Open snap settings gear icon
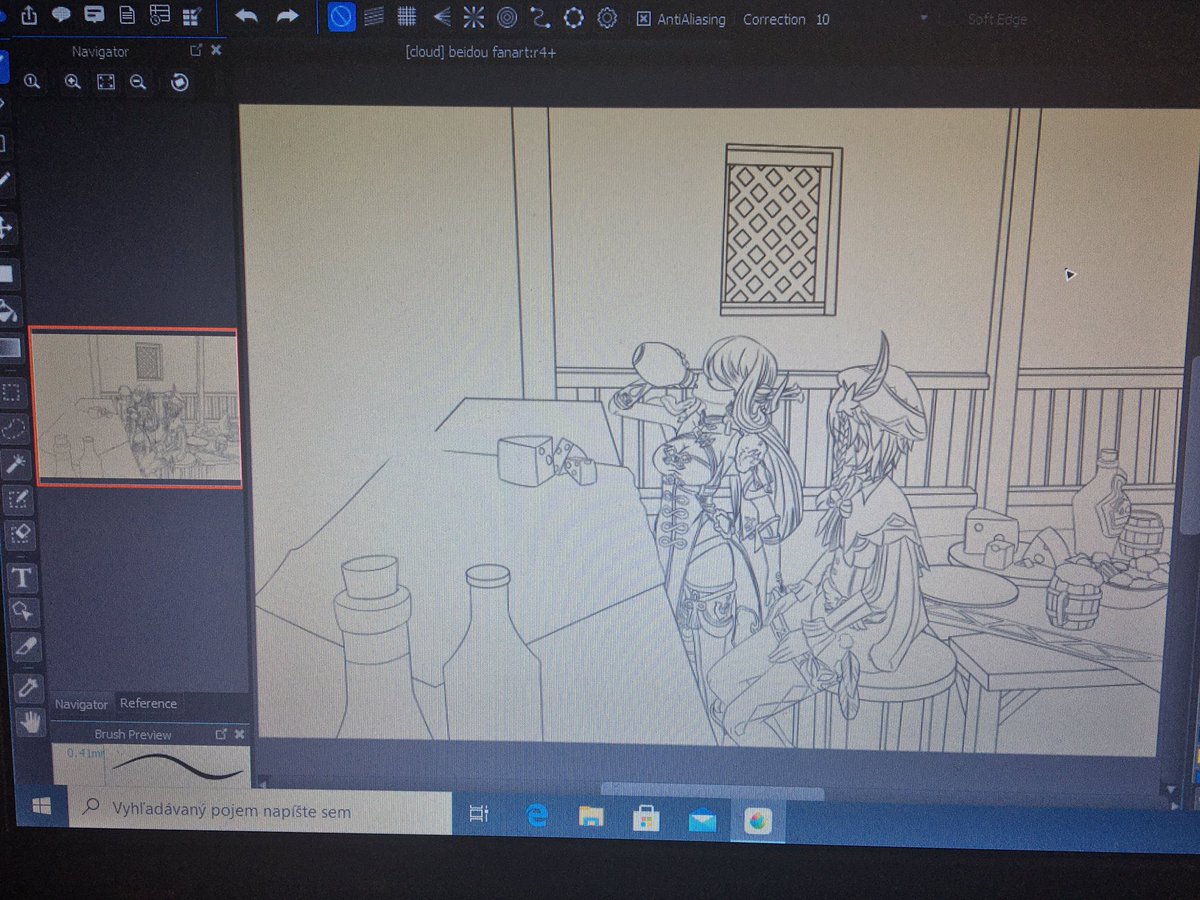 pos(607,18)
